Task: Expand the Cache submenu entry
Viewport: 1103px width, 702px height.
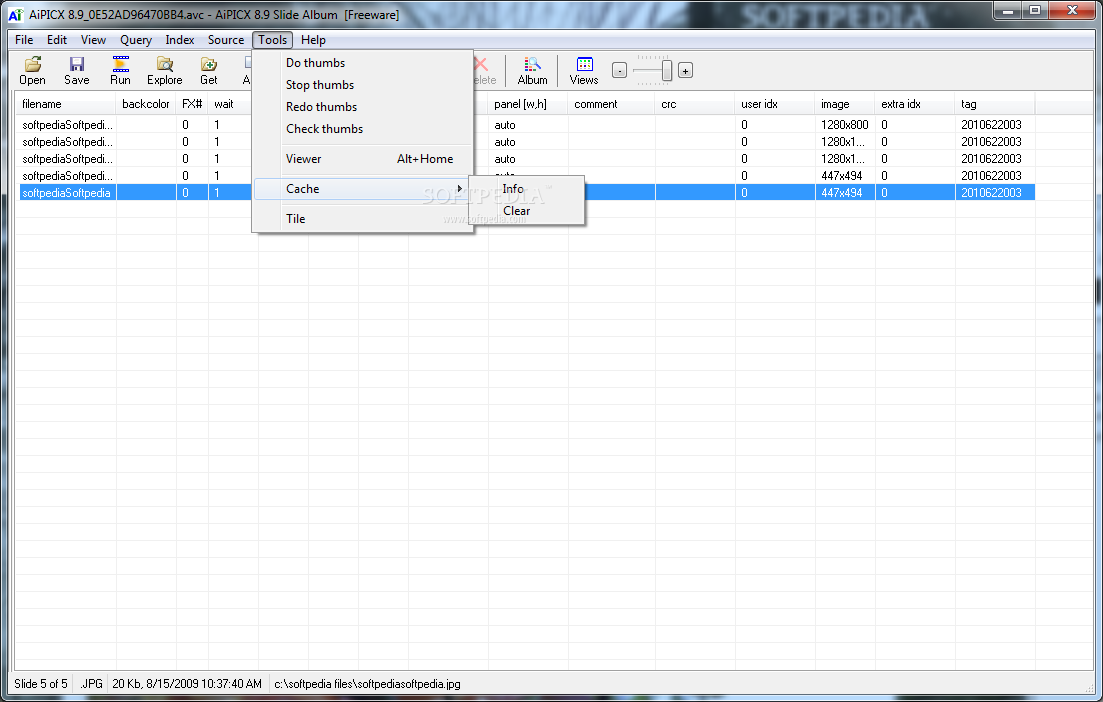Action: [x=363, y=189]
